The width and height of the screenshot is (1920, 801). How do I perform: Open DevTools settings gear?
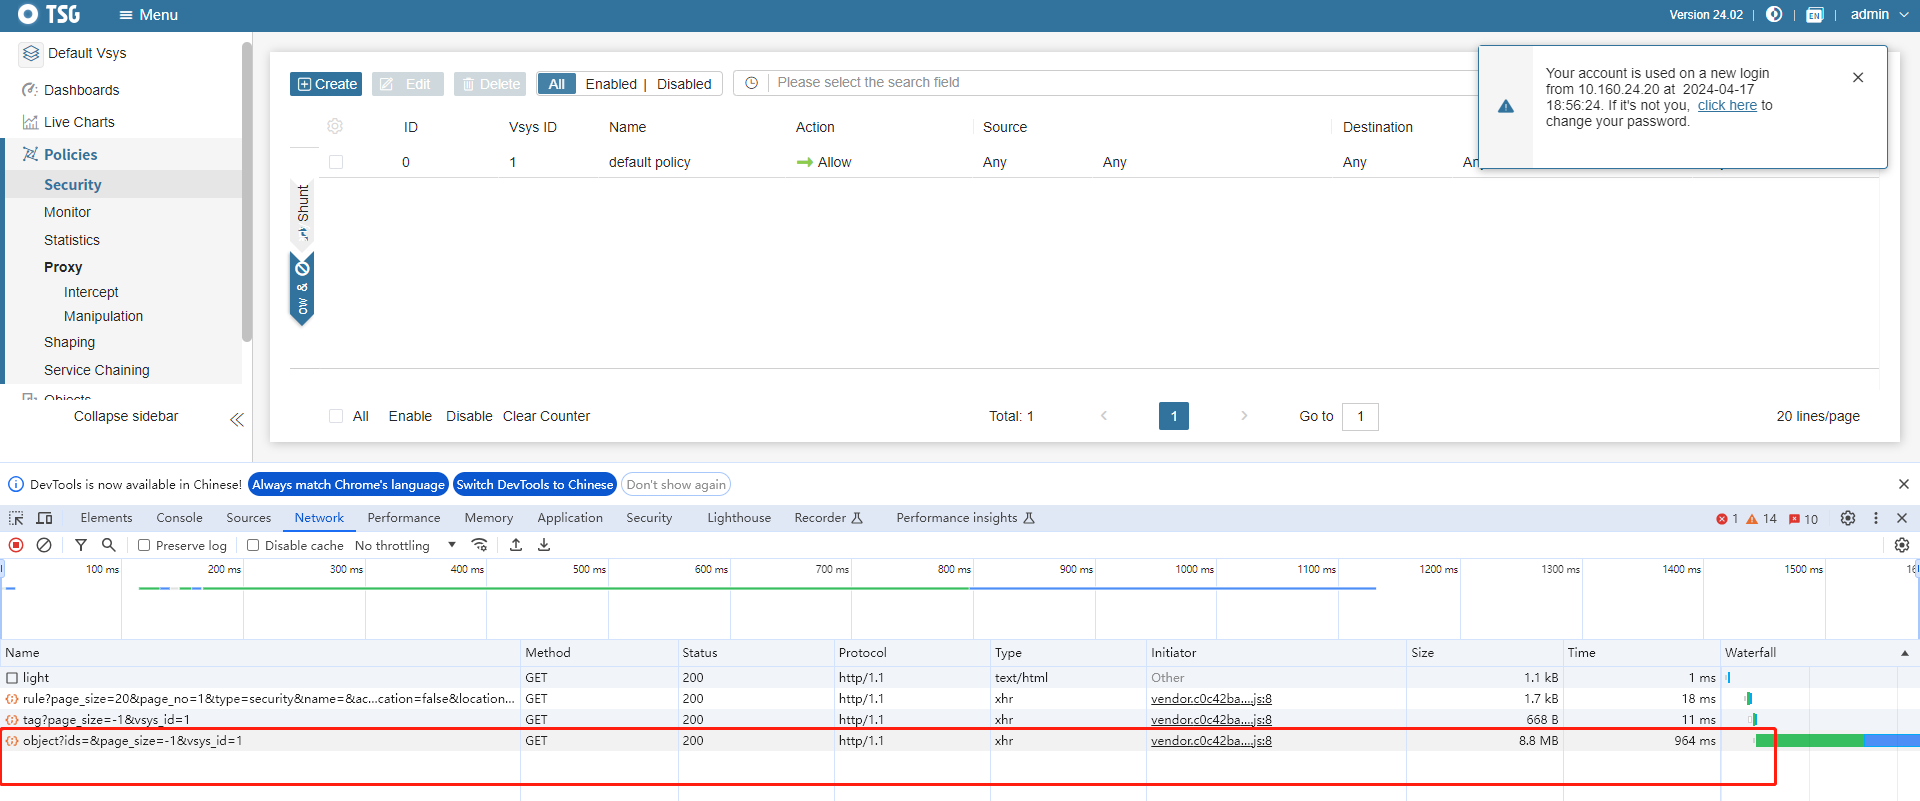[x=1848, y=518]
